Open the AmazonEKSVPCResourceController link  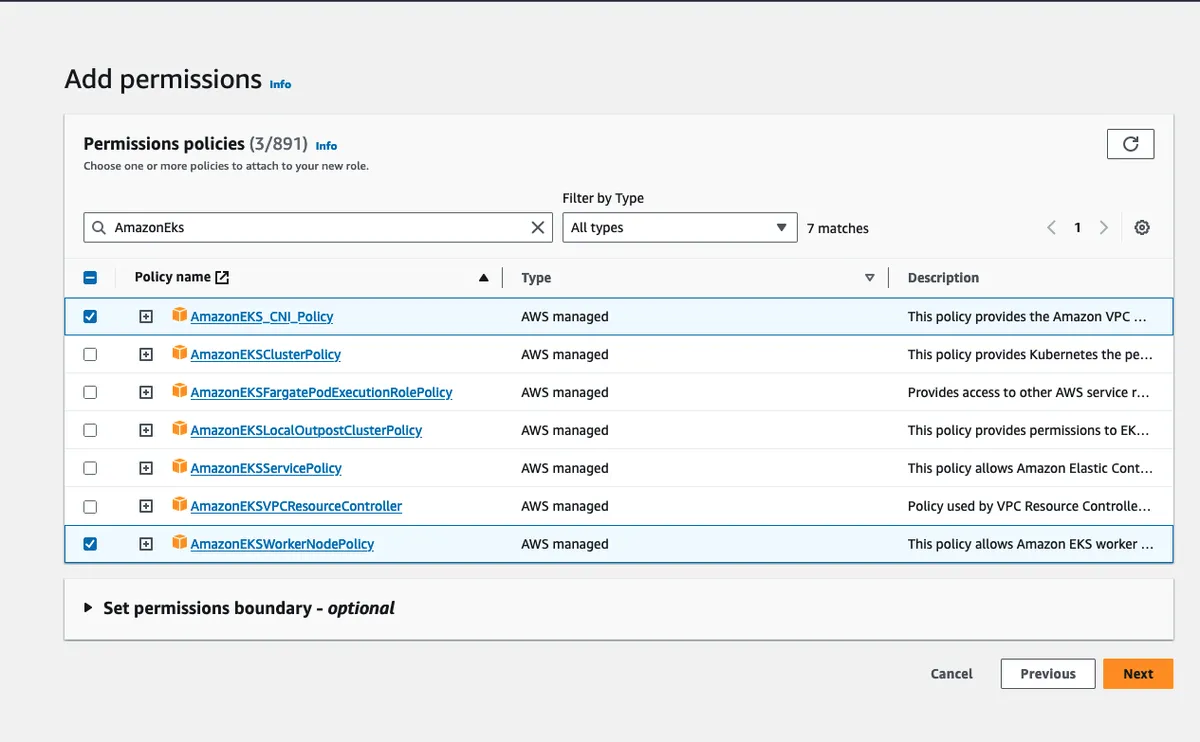pos(296,507)
